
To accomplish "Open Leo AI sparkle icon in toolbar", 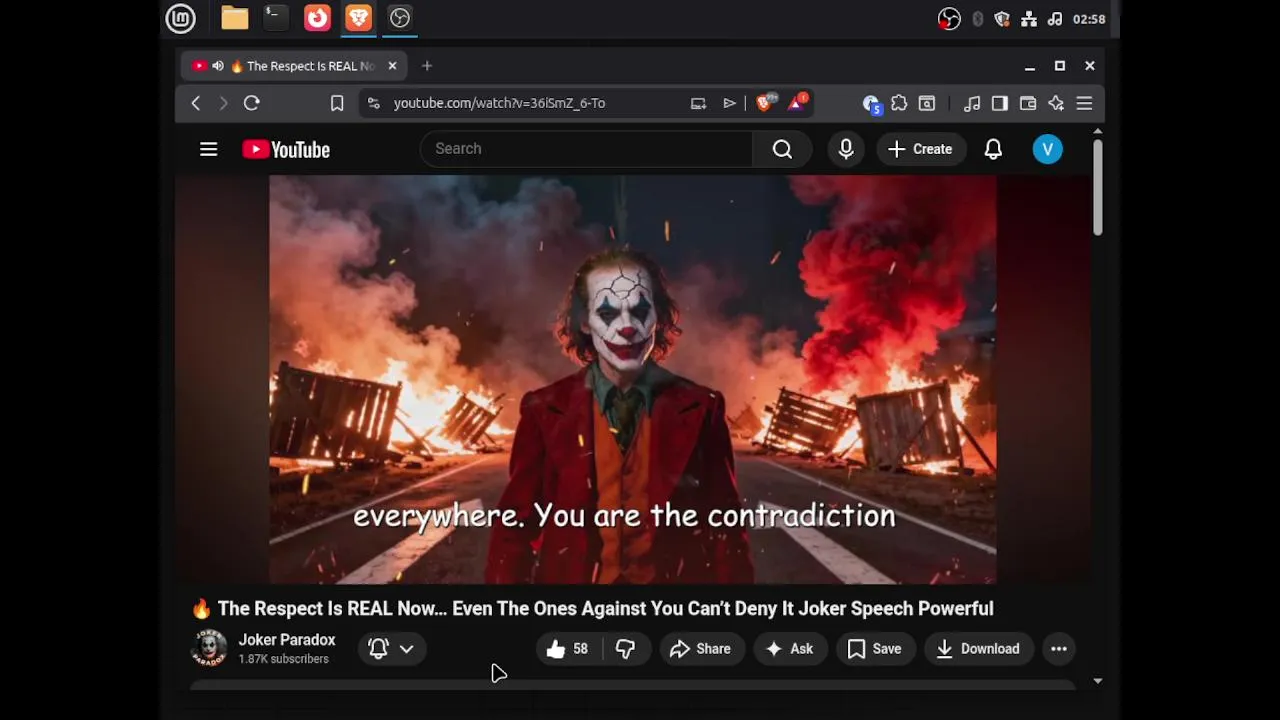I will tap(1056, 103).
